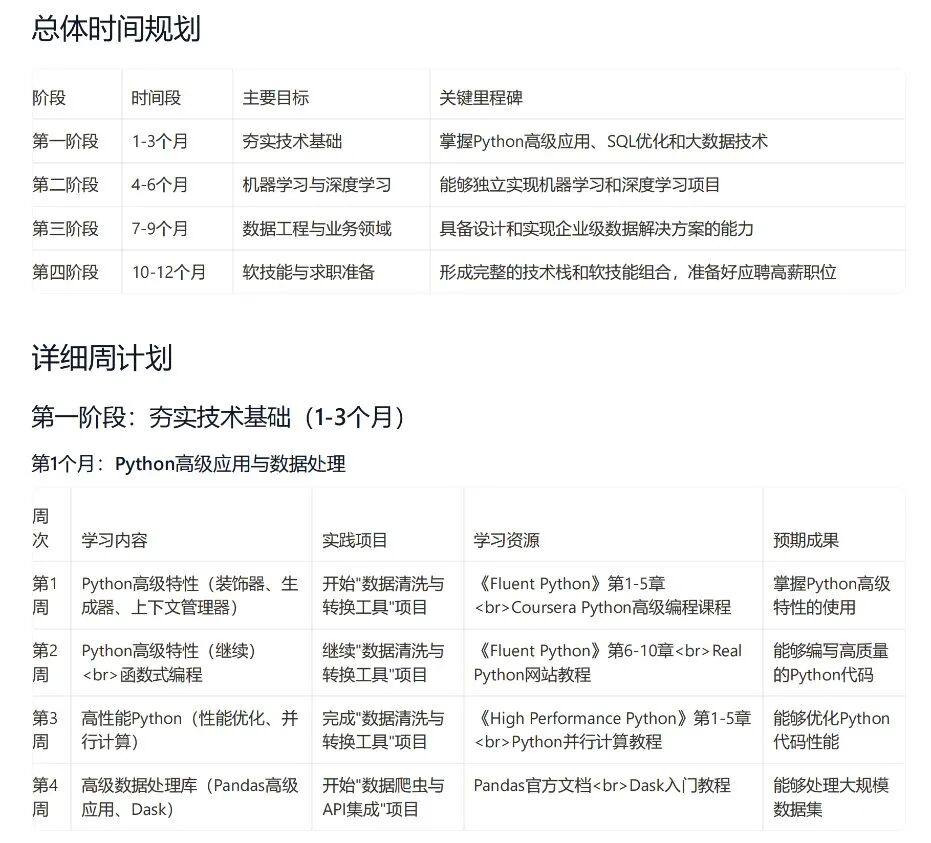Click the column header "实践项目"
The height and width of the screenshot is (843, 931).
click(354, 540)
